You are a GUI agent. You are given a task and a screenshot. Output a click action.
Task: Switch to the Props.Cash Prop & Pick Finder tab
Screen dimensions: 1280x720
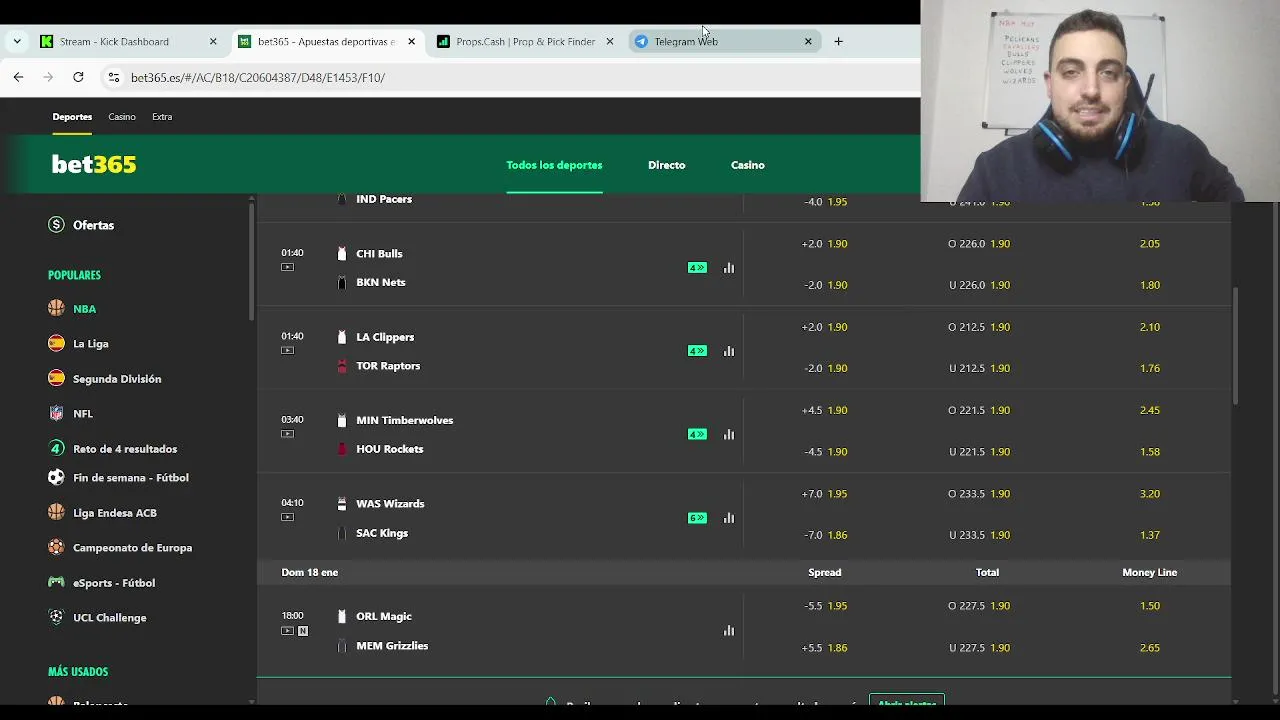point(525,41)
